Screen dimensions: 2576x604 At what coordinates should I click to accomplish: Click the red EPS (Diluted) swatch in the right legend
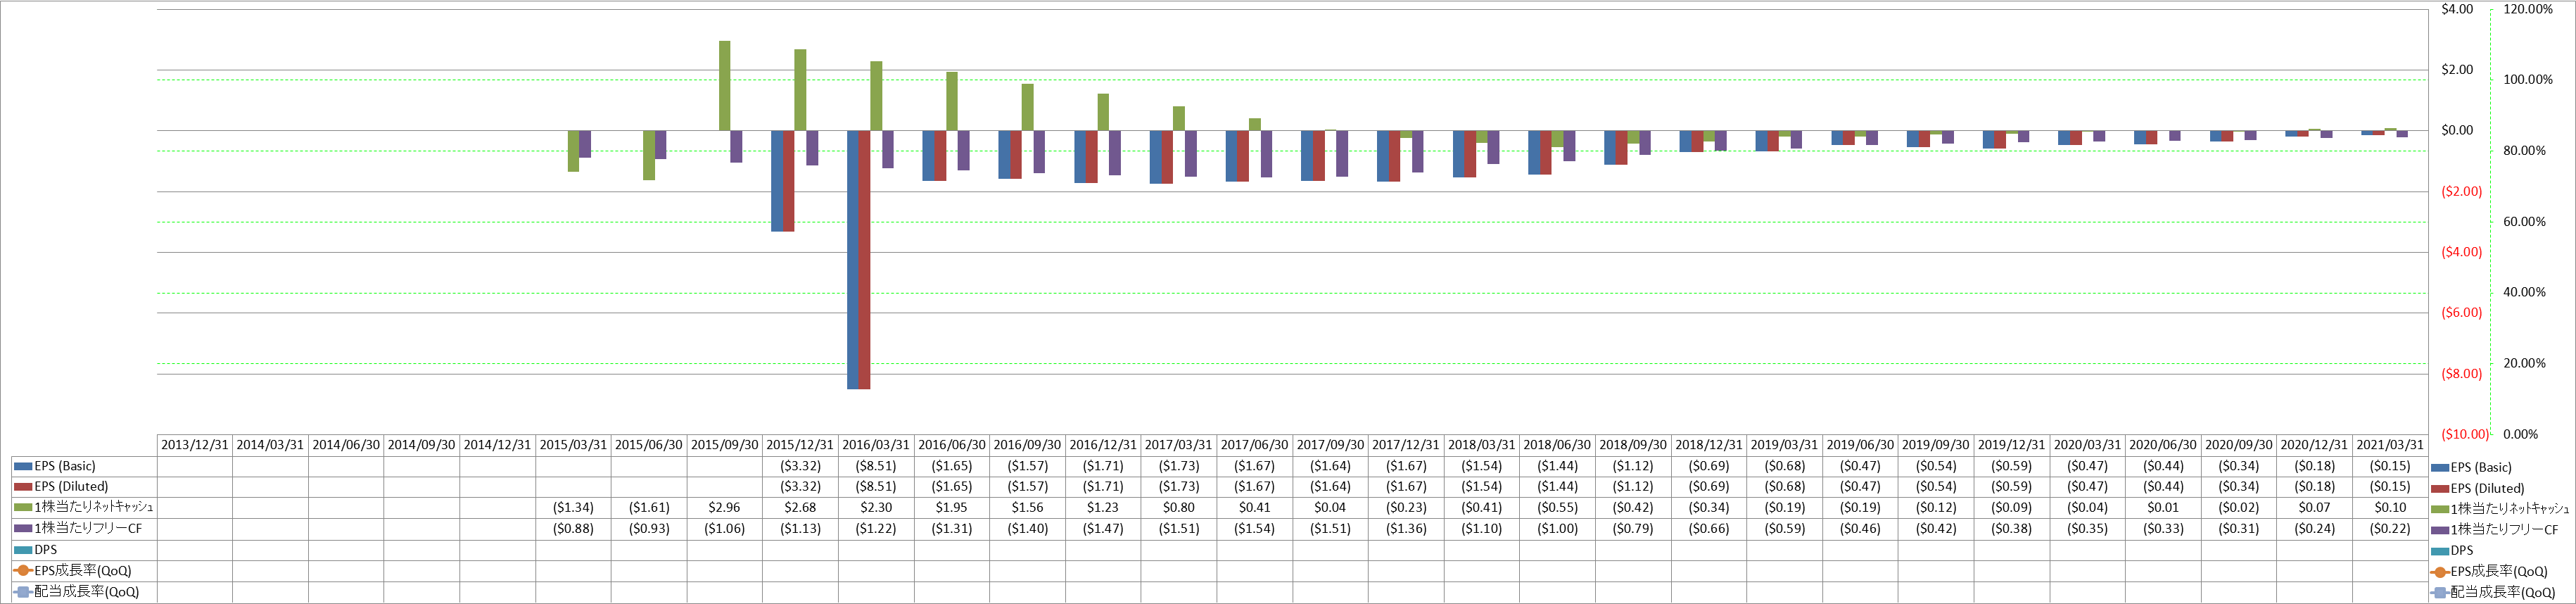coord(2440,489)
